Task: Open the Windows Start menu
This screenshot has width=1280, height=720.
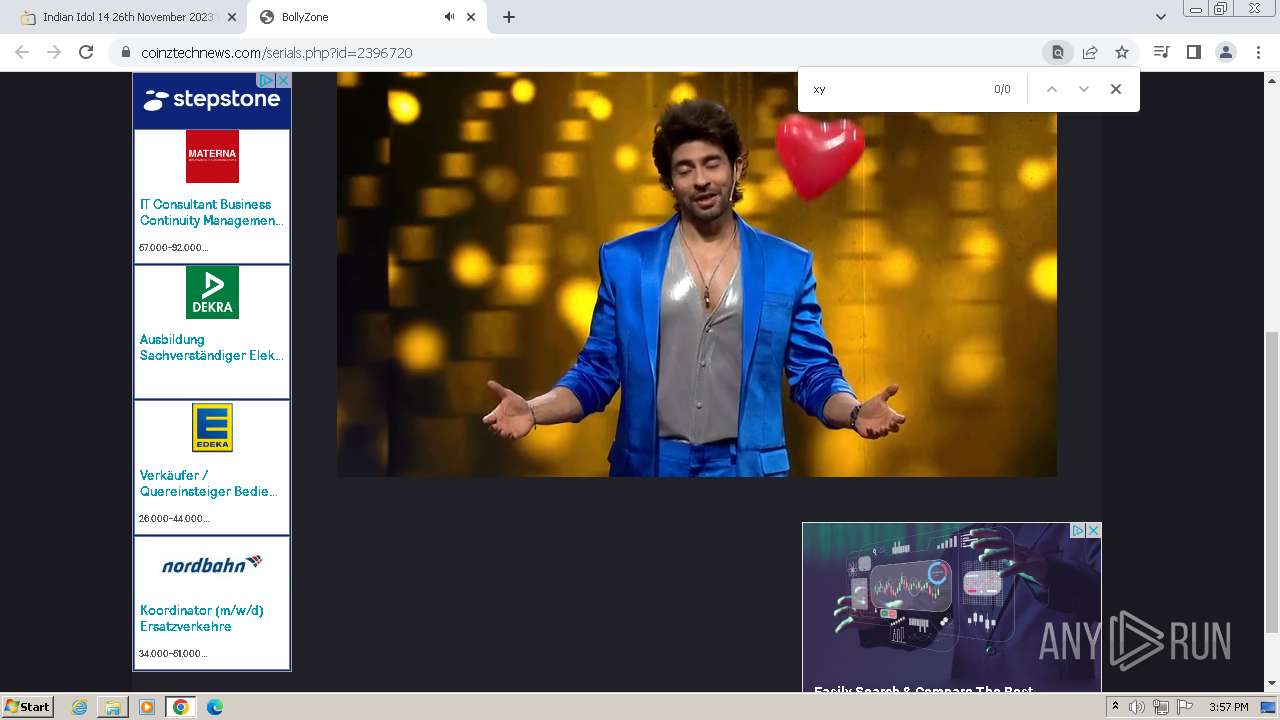Action: point(28,706)
